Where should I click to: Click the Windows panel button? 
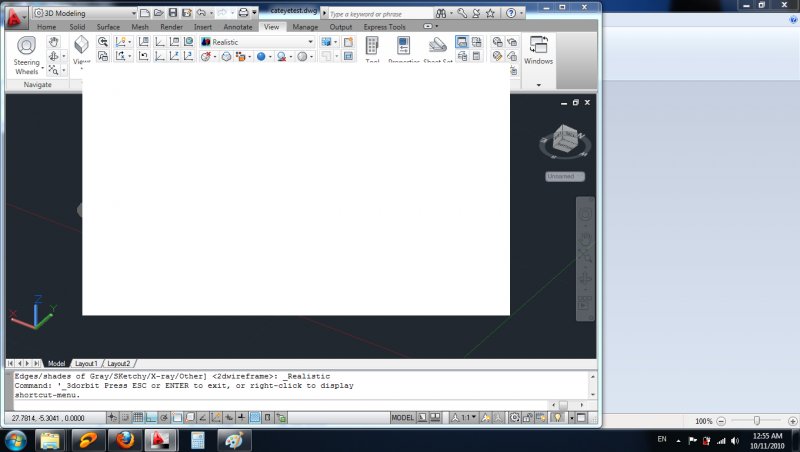point(538,50)
